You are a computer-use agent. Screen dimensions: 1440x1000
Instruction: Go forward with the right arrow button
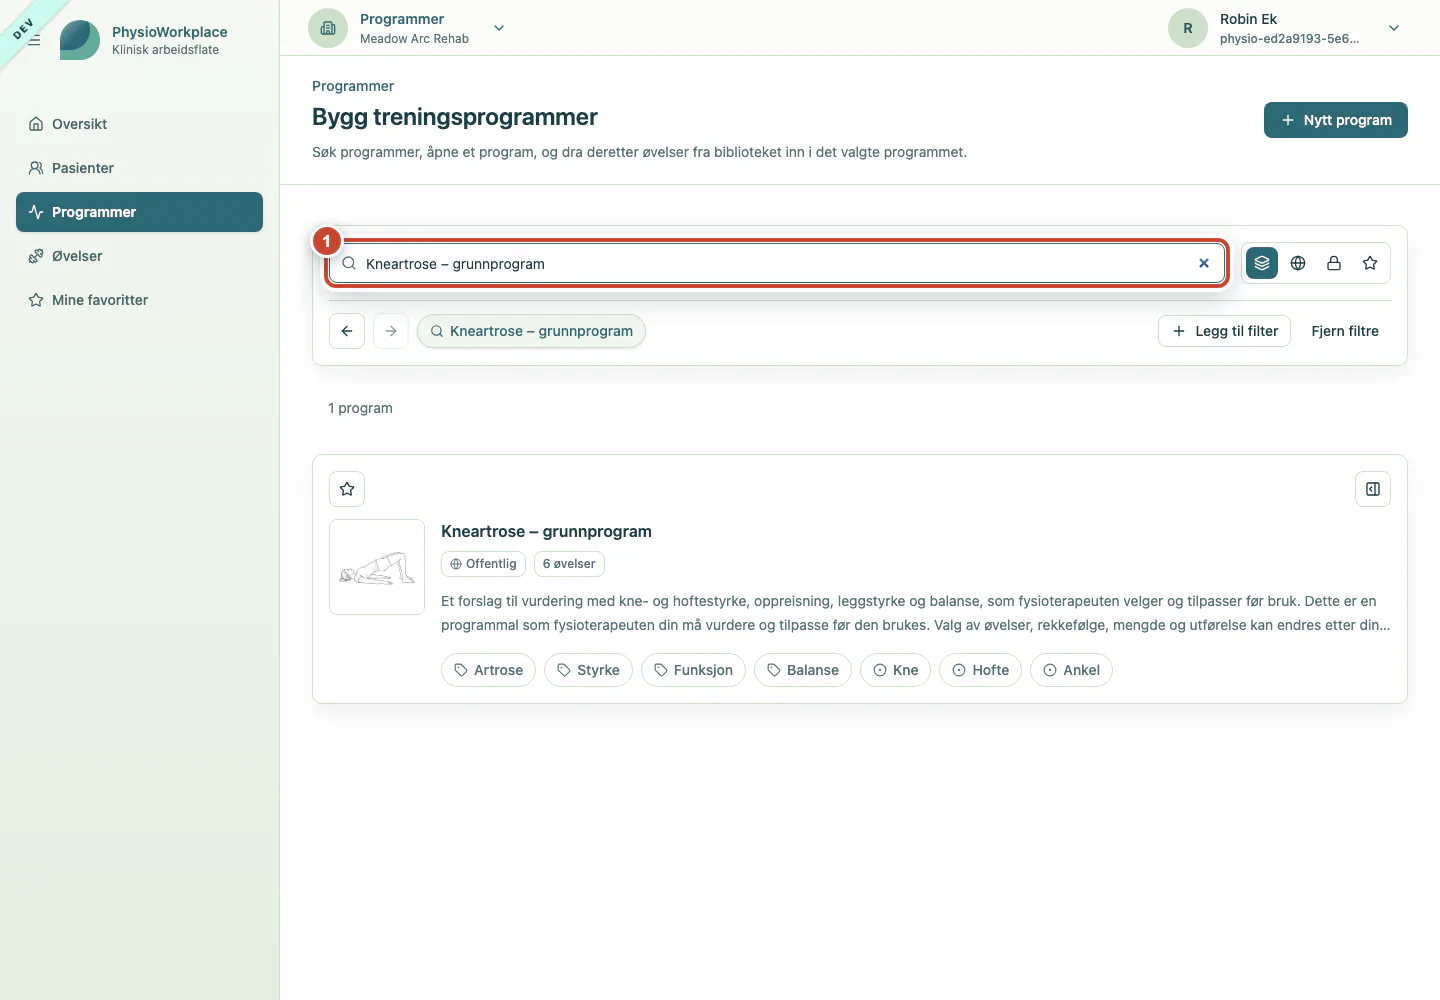point(391,331)
